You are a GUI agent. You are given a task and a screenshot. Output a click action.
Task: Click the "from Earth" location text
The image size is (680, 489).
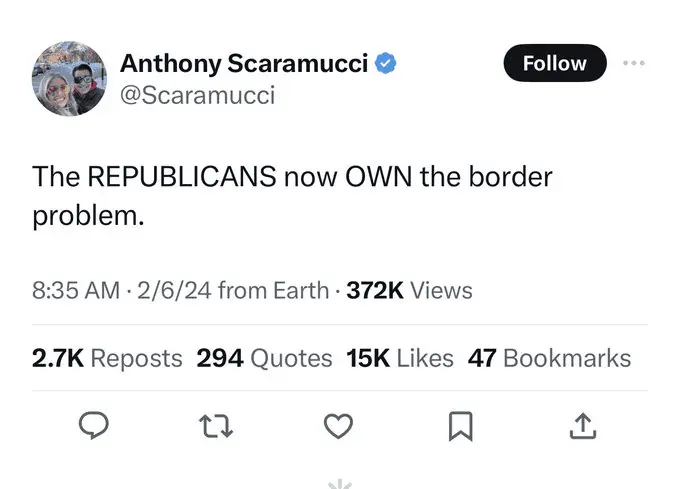[x=273, y=291]
